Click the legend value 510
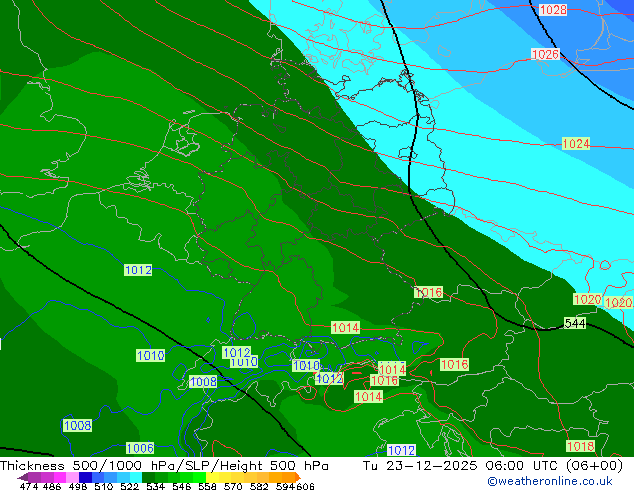This screenshot has height=490, width=634. (104, 486)
